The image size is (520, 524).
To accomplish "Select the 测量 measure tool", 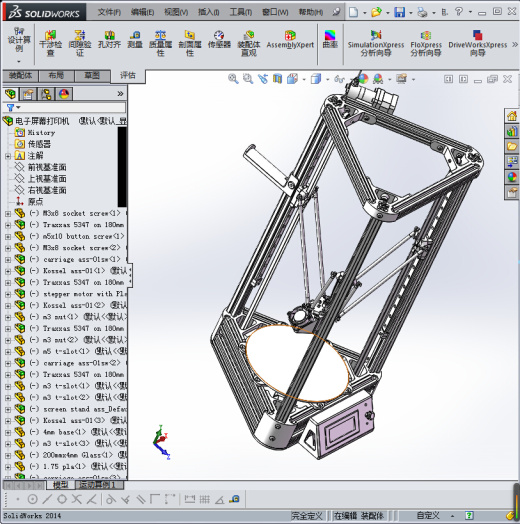I will click(135, 40).
